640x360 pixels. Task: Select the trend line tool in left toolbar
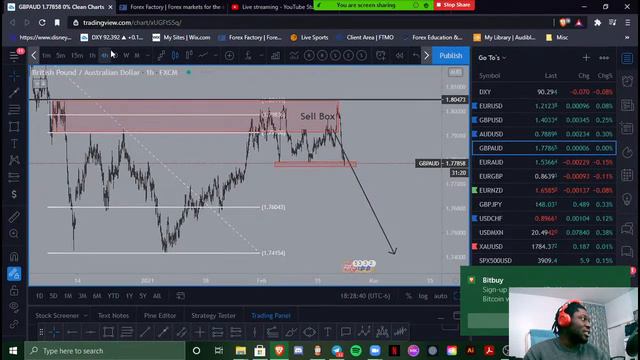point(14,93)
